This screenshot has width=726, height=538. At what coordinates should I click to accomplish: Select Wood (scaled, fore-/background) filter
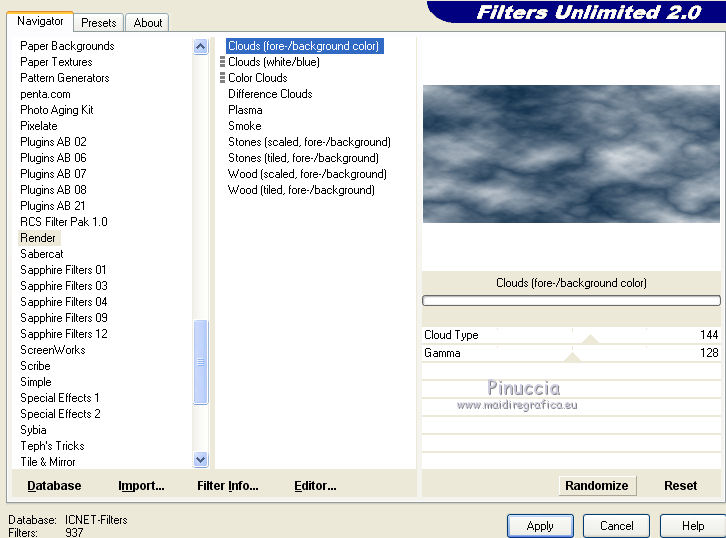[307, 174]
